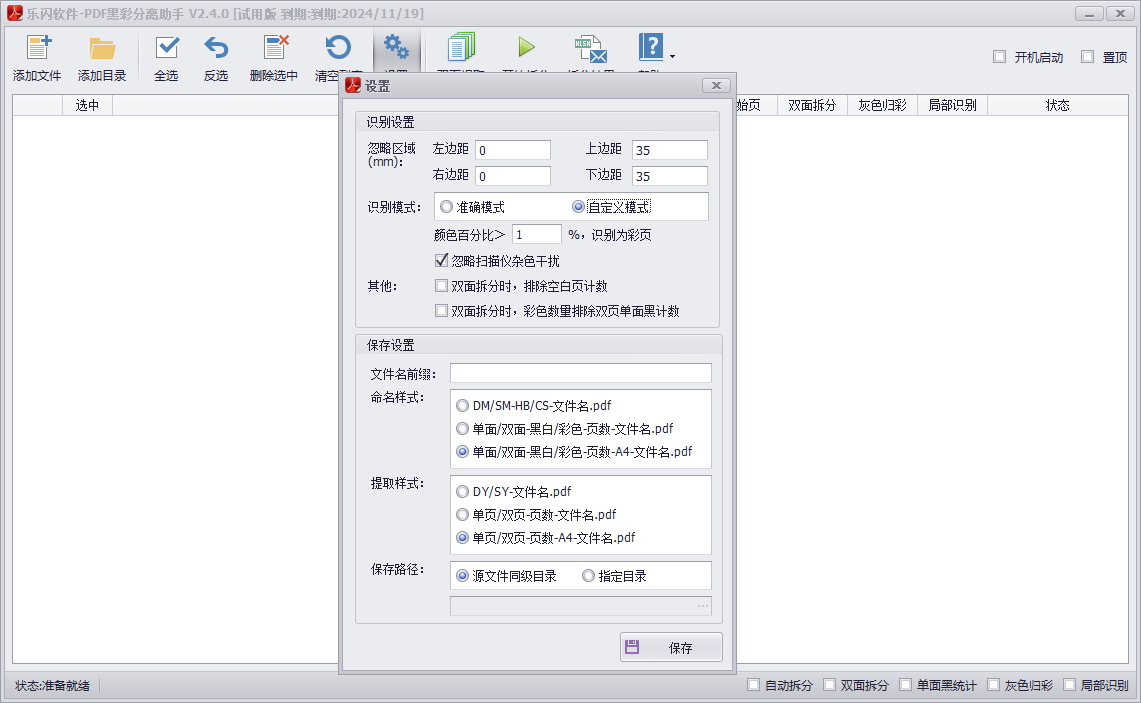
Task: Click the 保存设置 section heading
Action: (x=391, y=345)
